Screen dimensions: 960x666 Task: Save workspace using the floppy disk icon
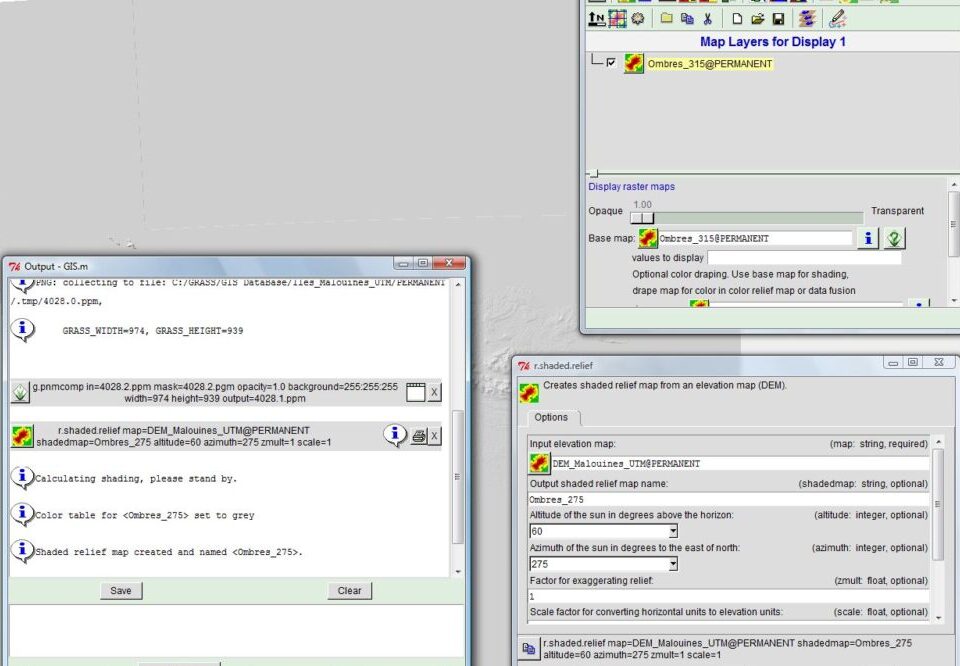pyautogui.click(x=778, y=18)
